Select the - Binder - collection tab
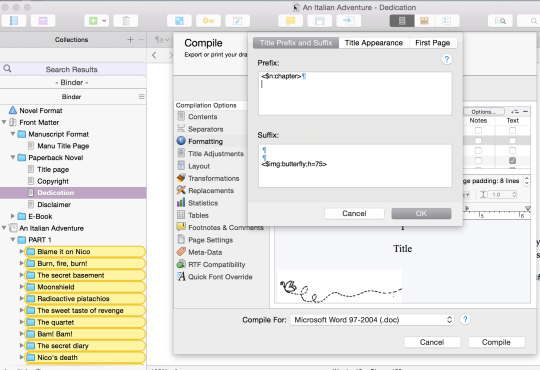The height and width of the screenshot is (370, 540). [73, 82]
